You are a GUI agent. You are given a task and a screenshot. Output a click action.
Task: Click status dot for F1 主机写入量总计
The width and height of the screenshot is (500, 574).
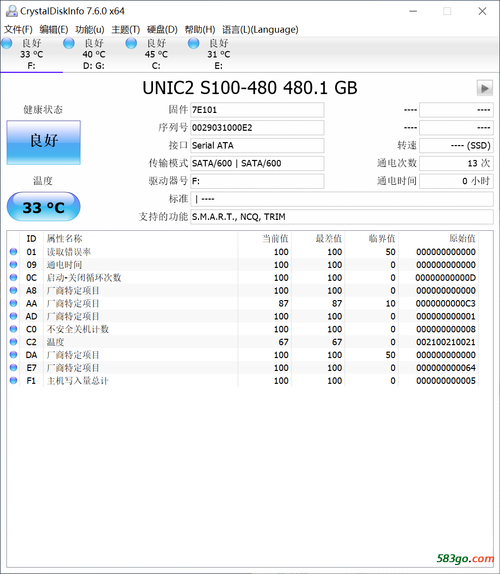coord(14,381)
